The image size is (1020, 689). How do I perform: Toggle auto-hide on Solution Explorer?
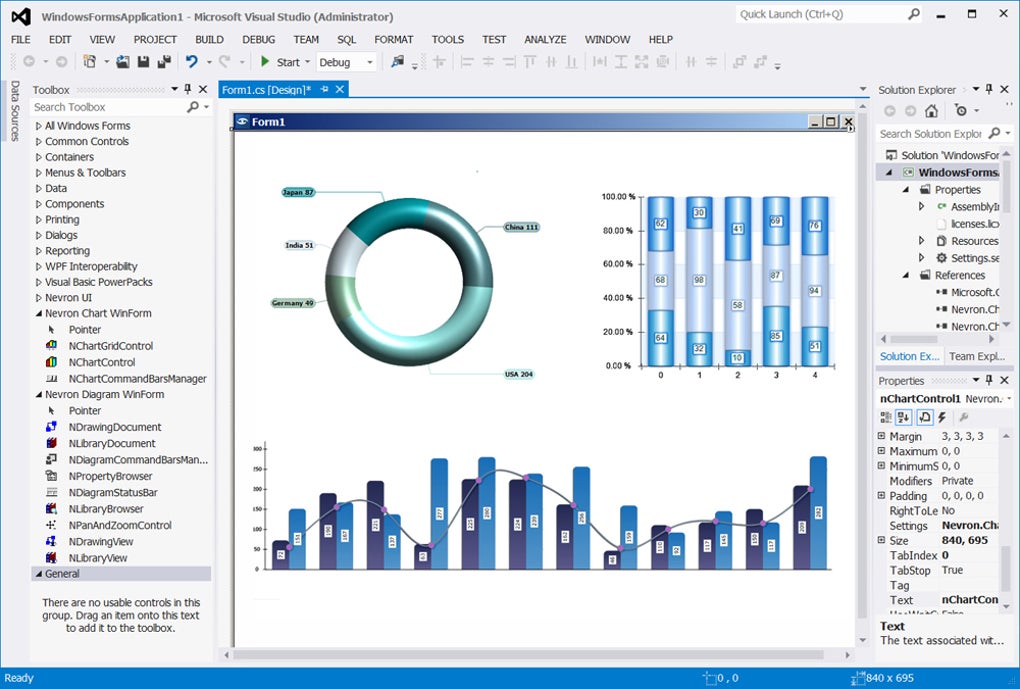(x=989, y=89)
